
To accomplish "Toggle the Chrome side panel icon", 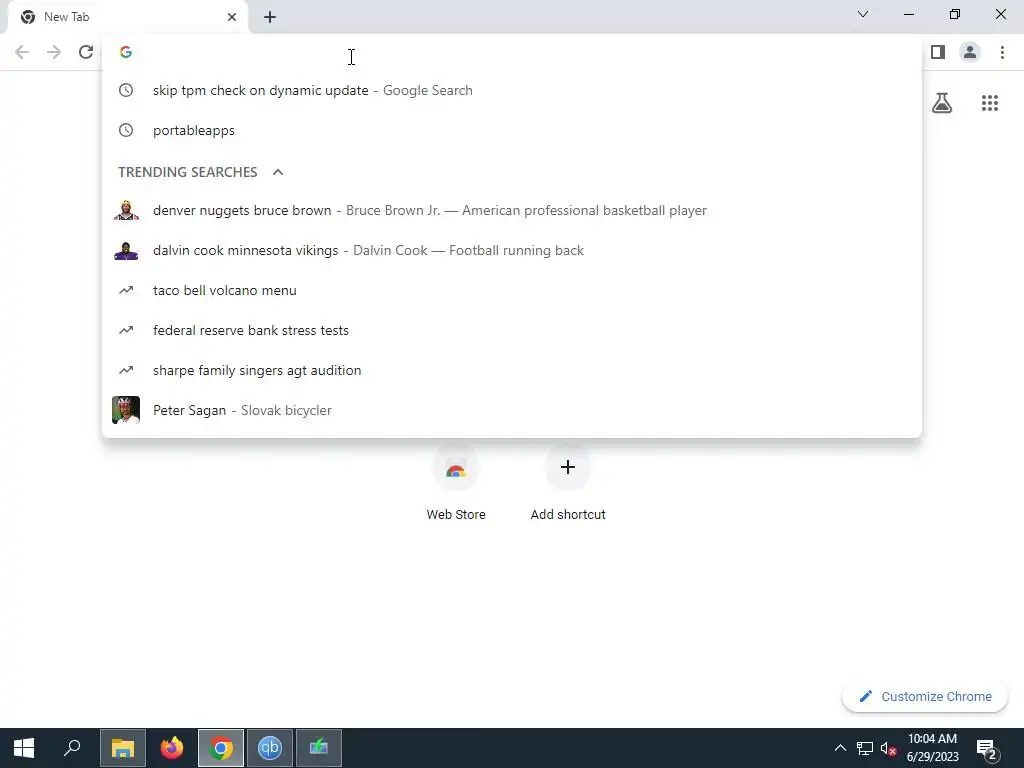I will [938, 52].
